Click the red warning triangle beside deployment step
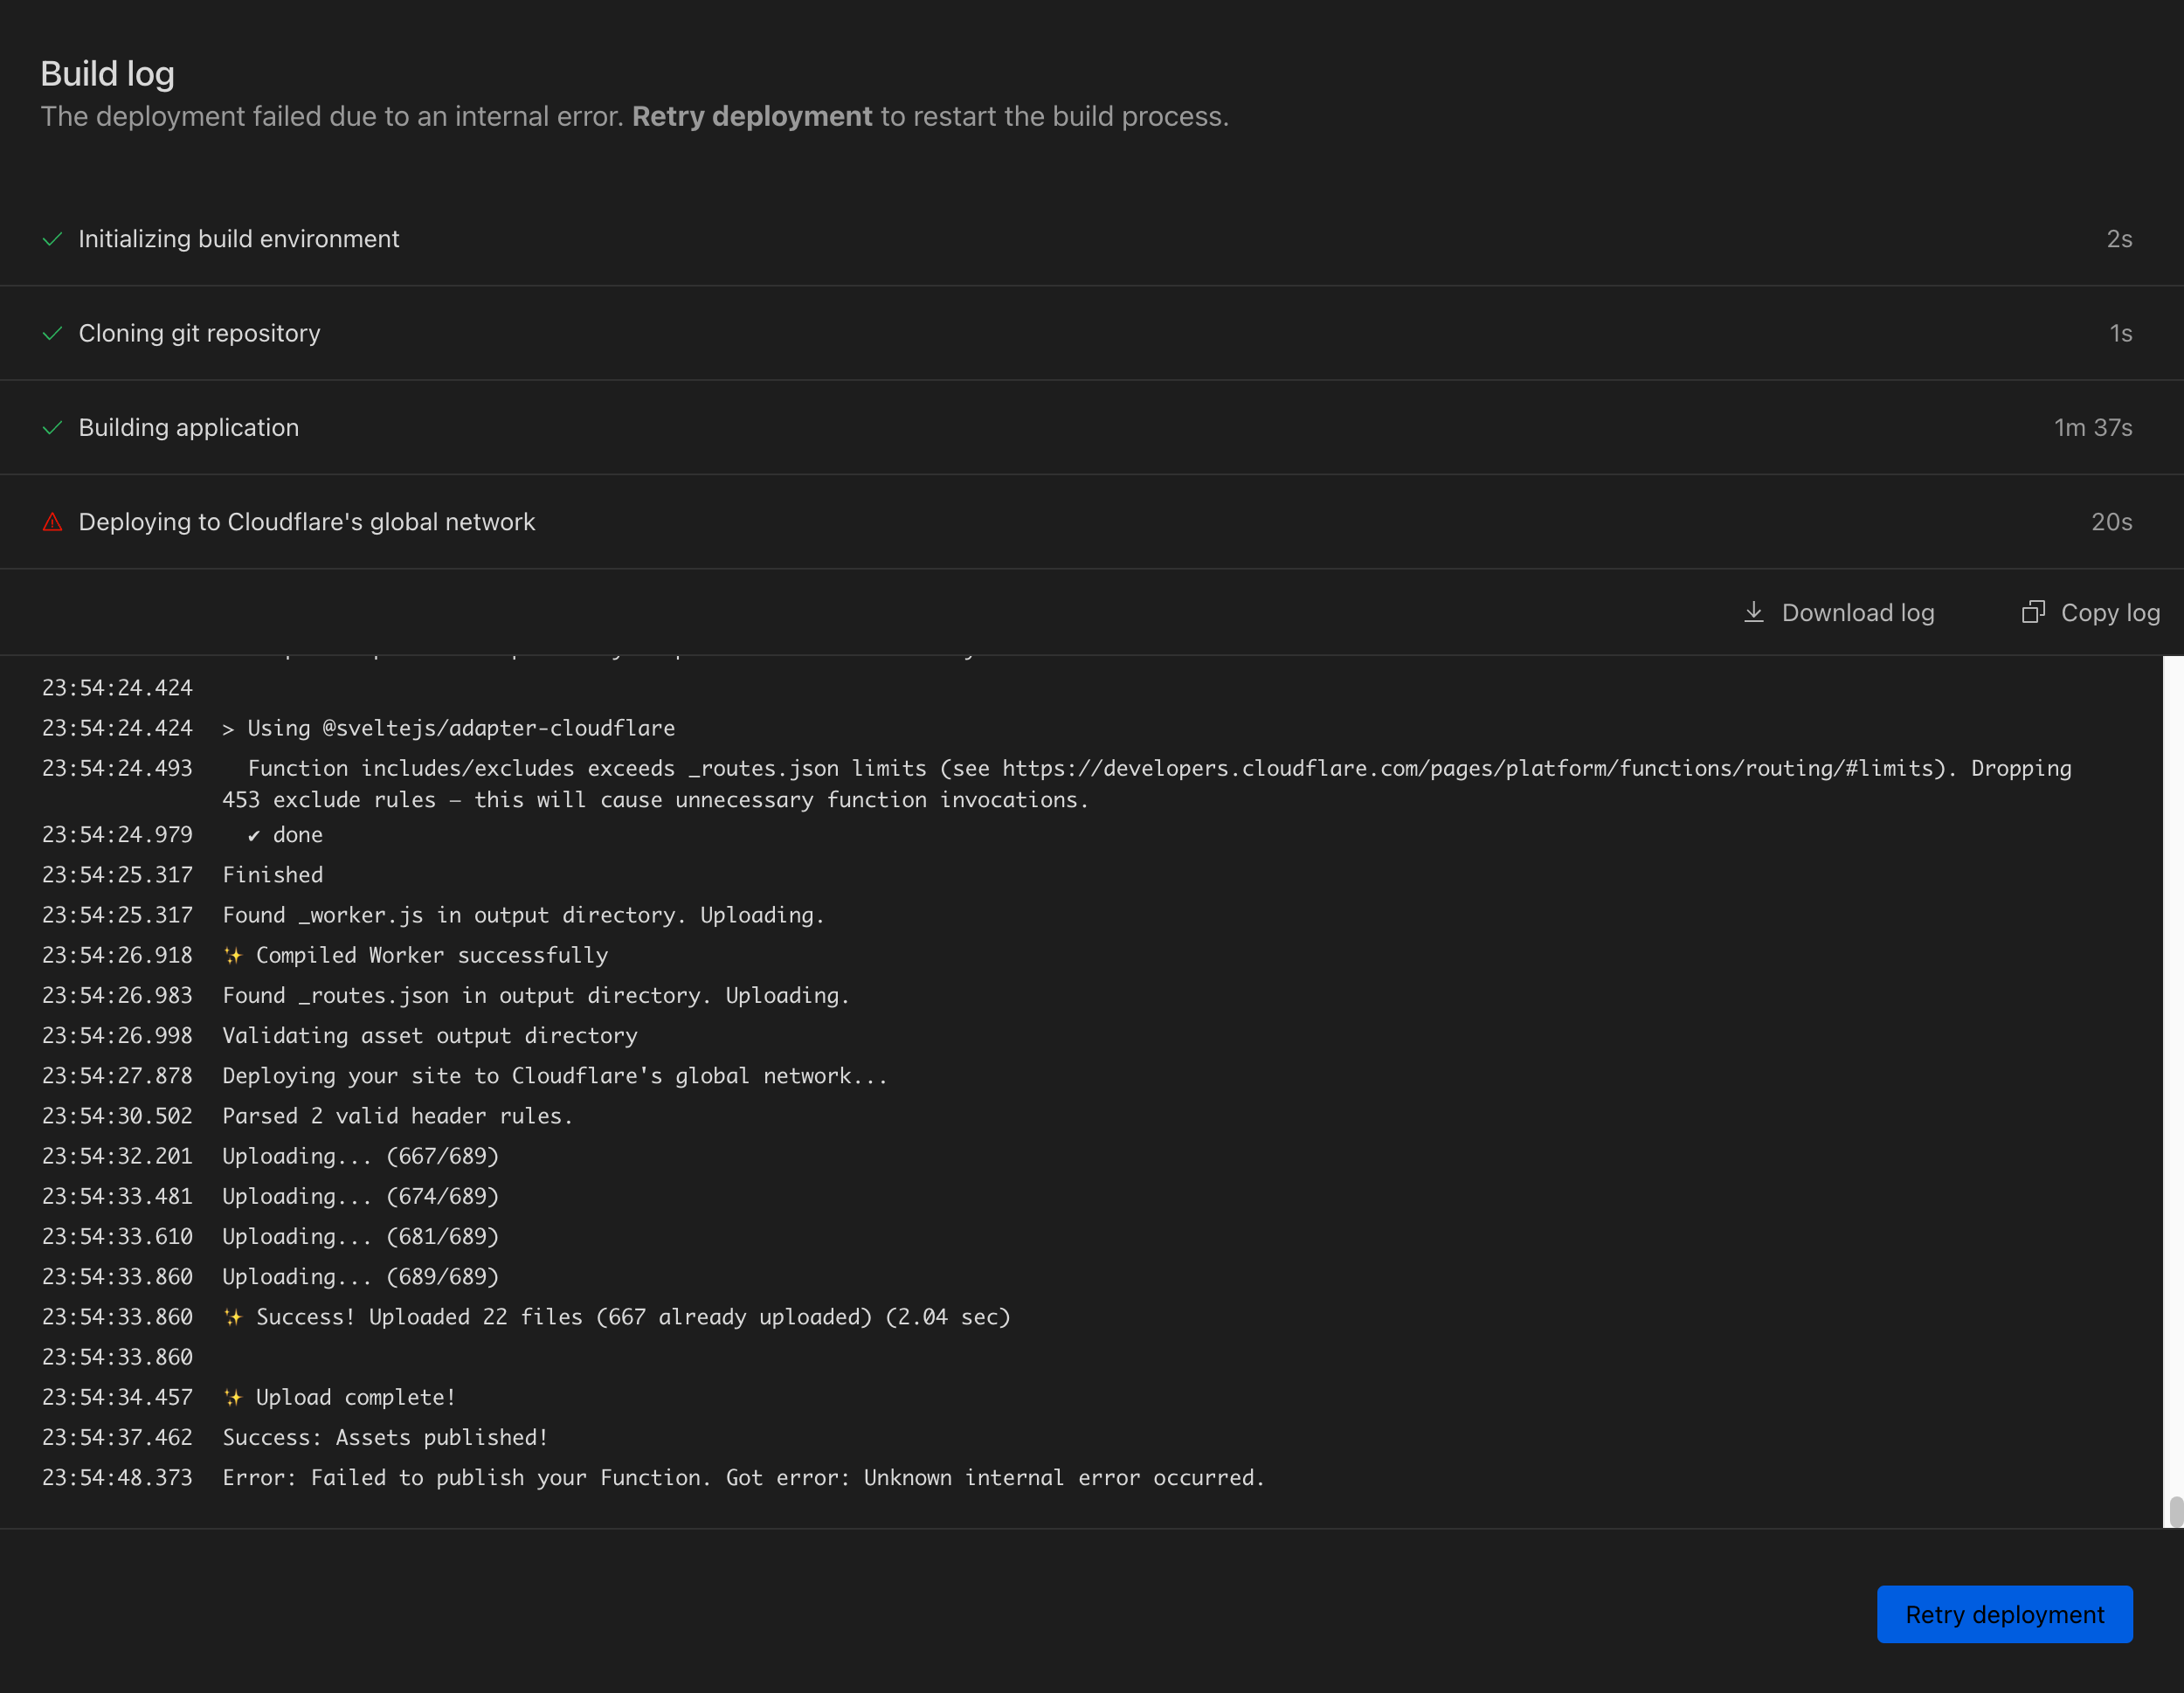 click(53, 521)
